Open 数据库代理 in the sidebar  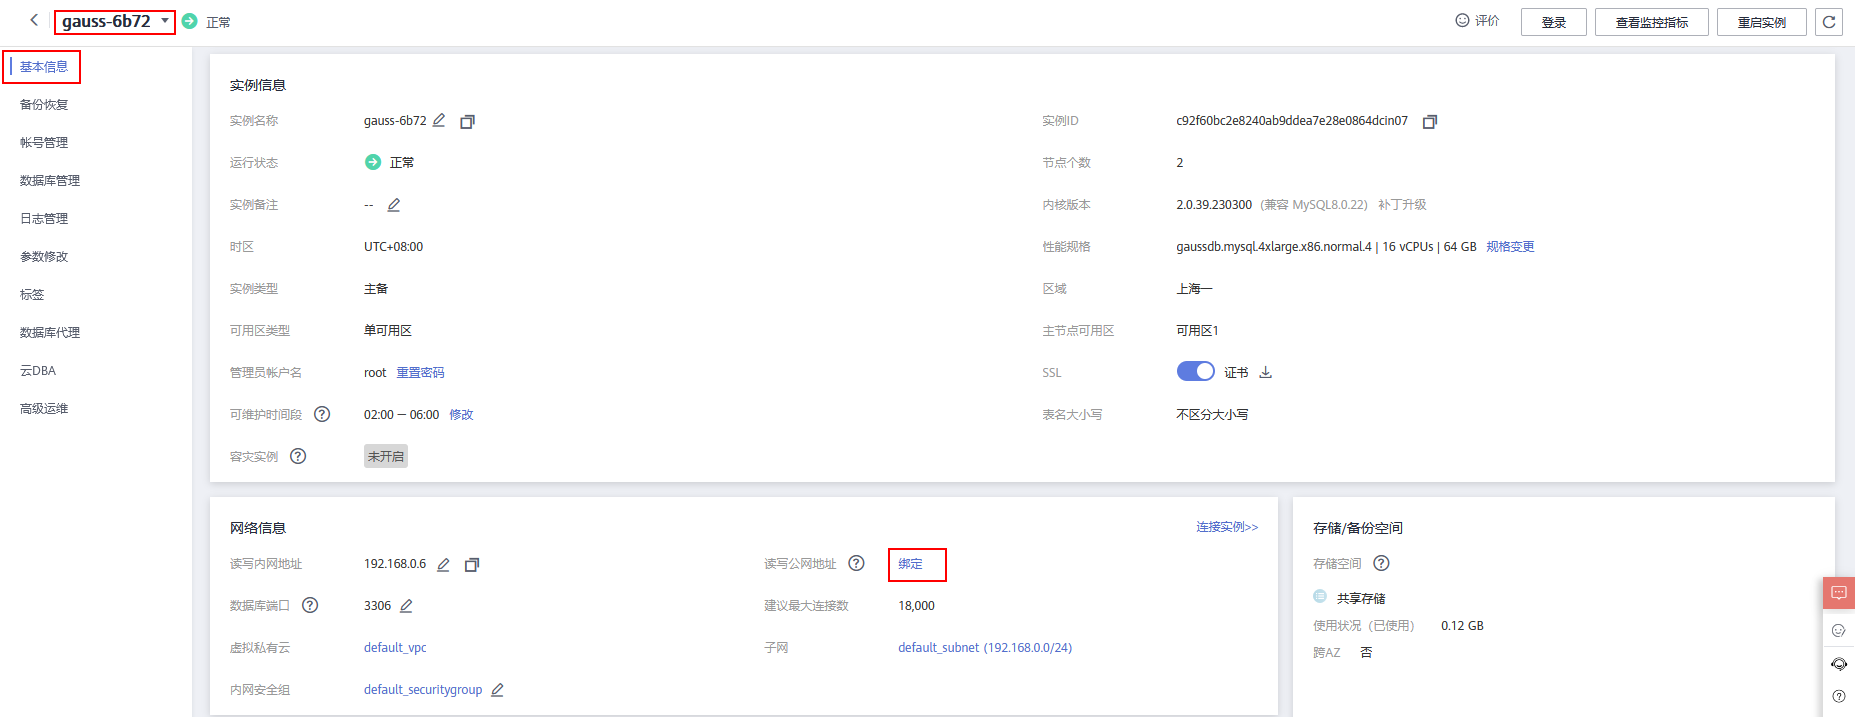[50, 333]
